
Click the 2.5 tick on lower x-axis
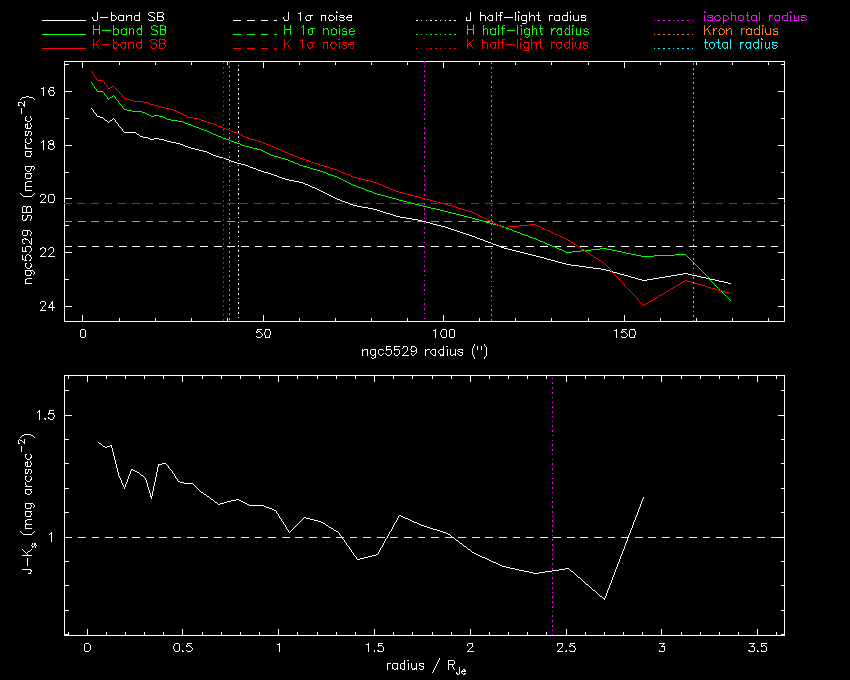(x=566, y=650)
